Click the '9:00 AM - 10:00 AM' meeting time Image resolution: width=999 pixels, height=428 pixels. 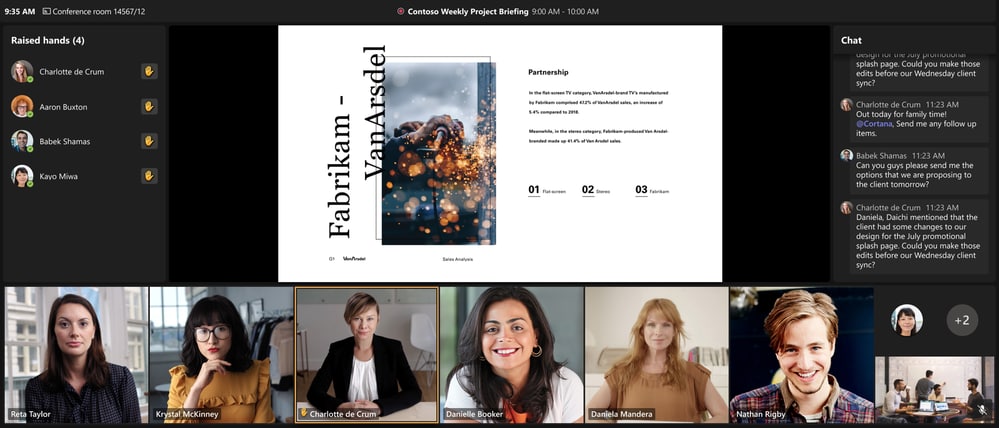click(565, 11)
